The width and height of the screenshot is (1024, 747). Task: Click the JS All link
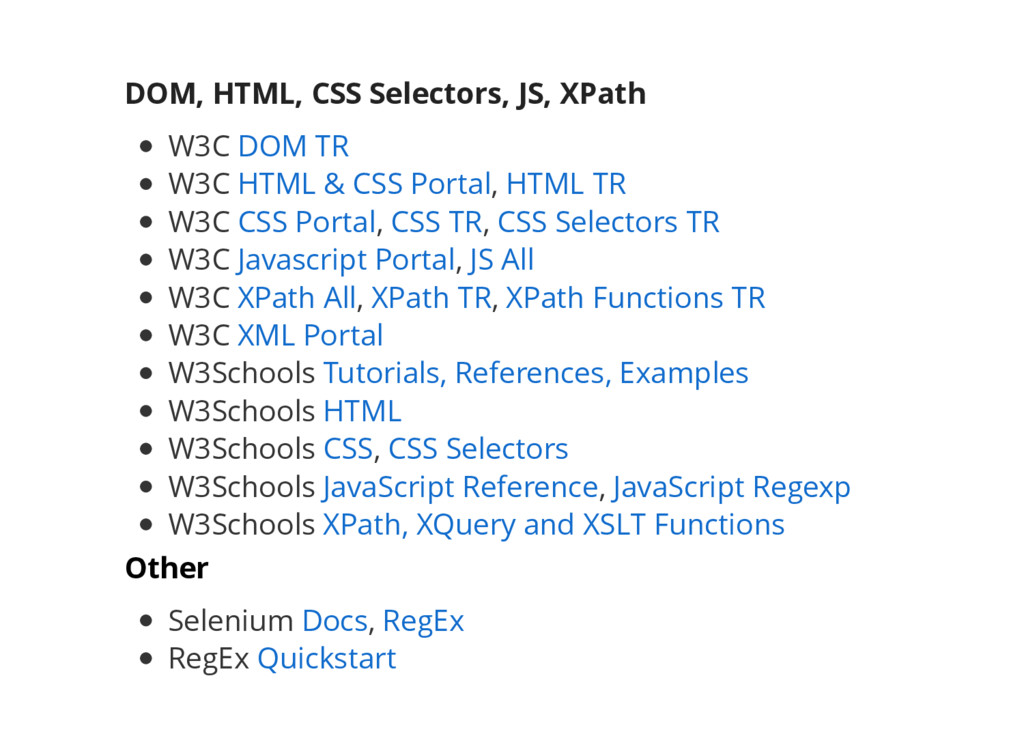[502, 260]
